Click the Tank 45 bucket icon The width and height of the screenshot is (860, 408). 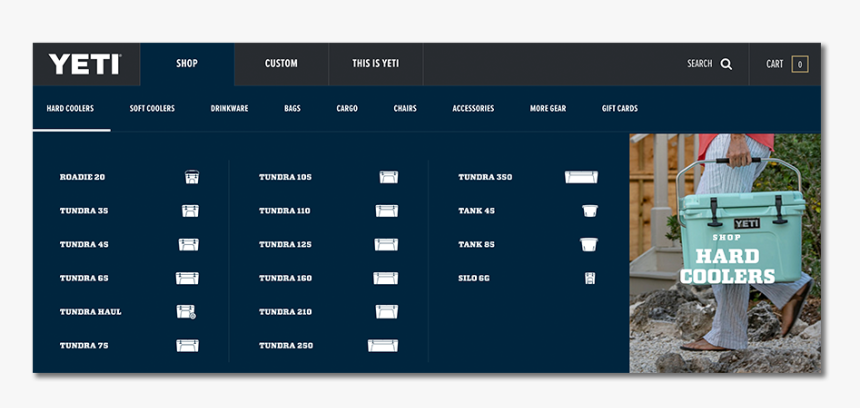click(x=590, y=211)
